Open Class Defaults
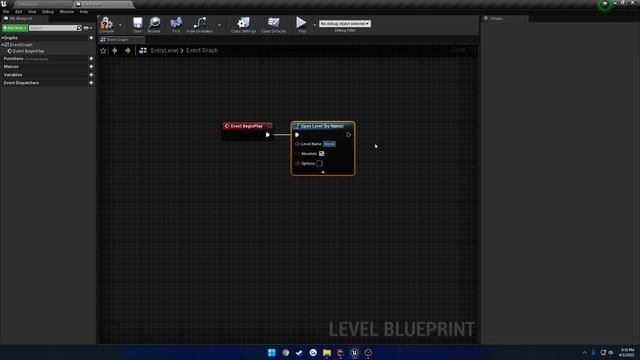Image resolution: width=640 pixels, height=360 pixels. (273, 24)
